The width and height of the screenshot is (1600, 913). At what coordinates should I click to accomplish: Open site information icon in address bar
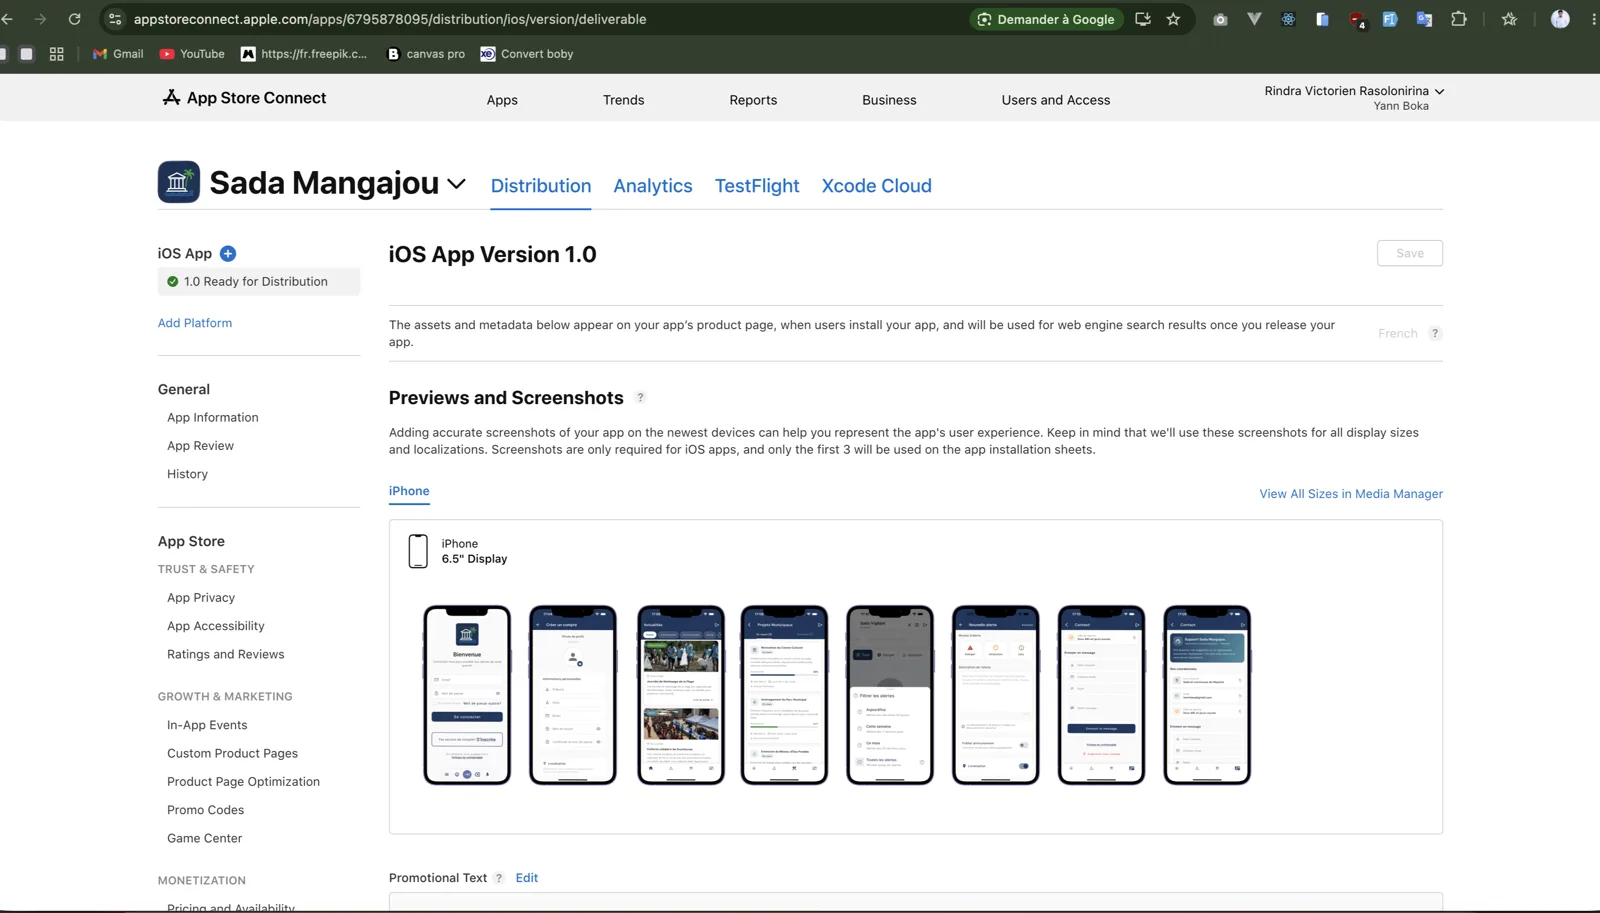(115, 19)
